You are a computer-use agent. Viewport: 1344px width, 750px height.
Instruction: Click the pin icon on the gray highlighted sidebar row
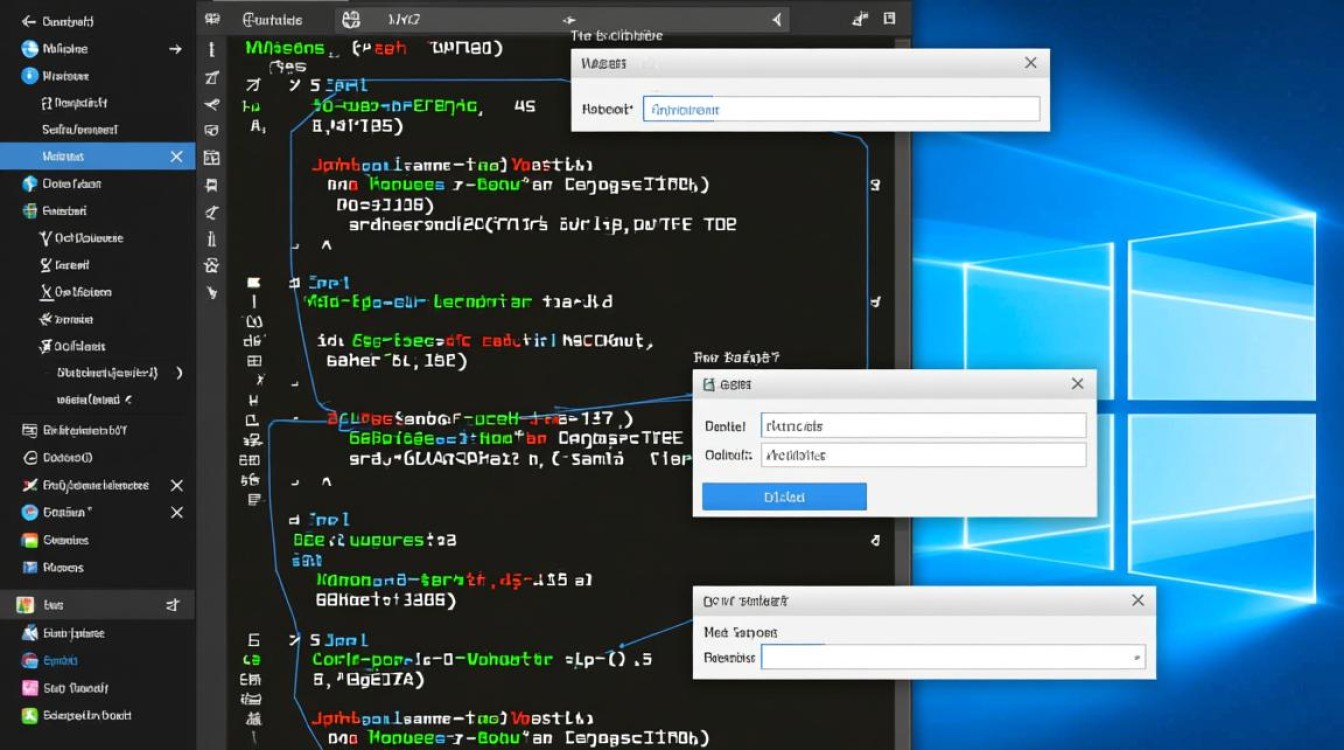coord(172,605)
